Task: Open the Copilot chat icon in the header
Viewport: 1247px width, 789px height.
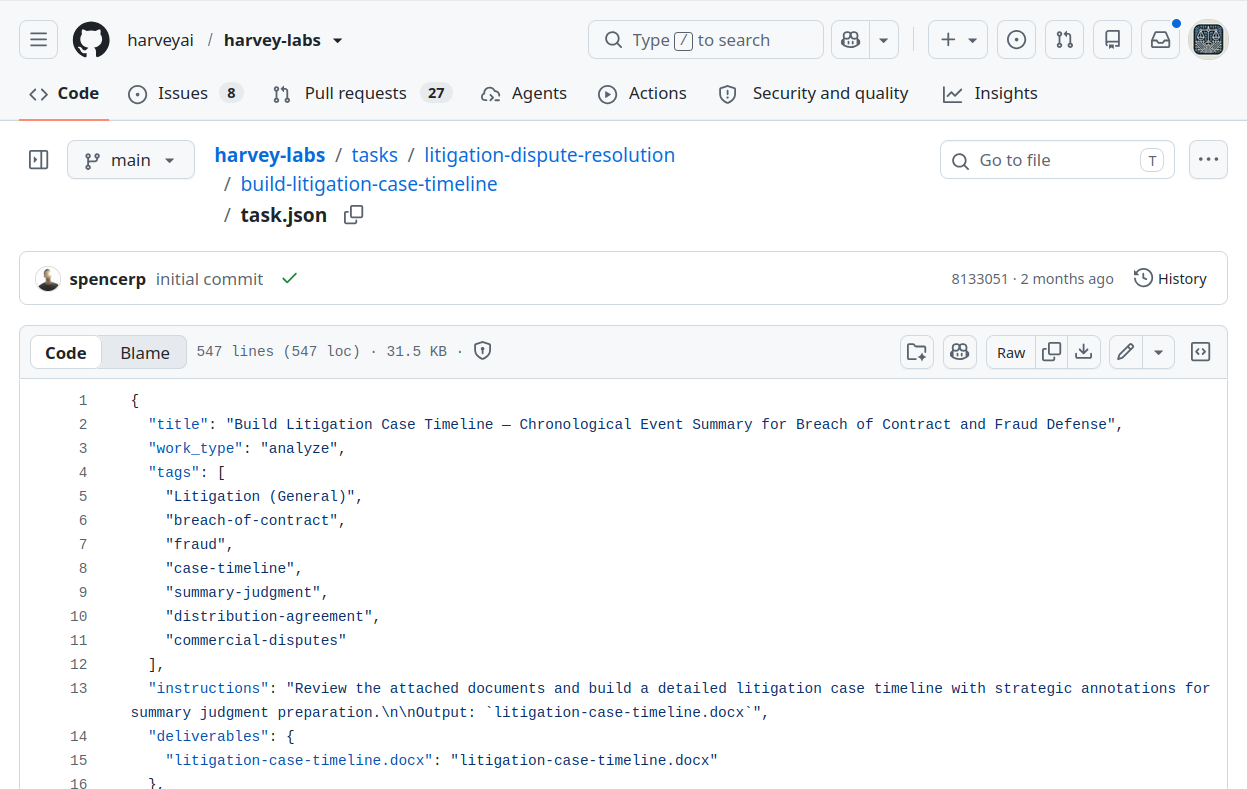Action: pyautogui.click(x=851, y=40)
